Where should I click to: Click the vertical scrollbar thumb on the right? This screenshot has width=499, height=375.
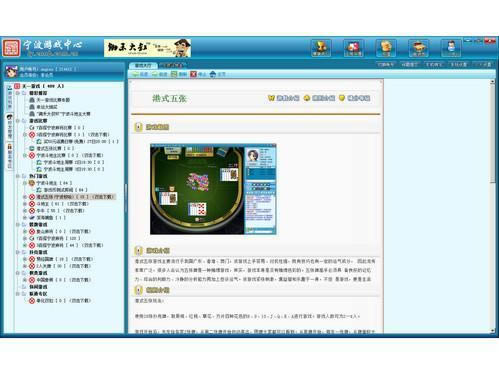(492, 134)
